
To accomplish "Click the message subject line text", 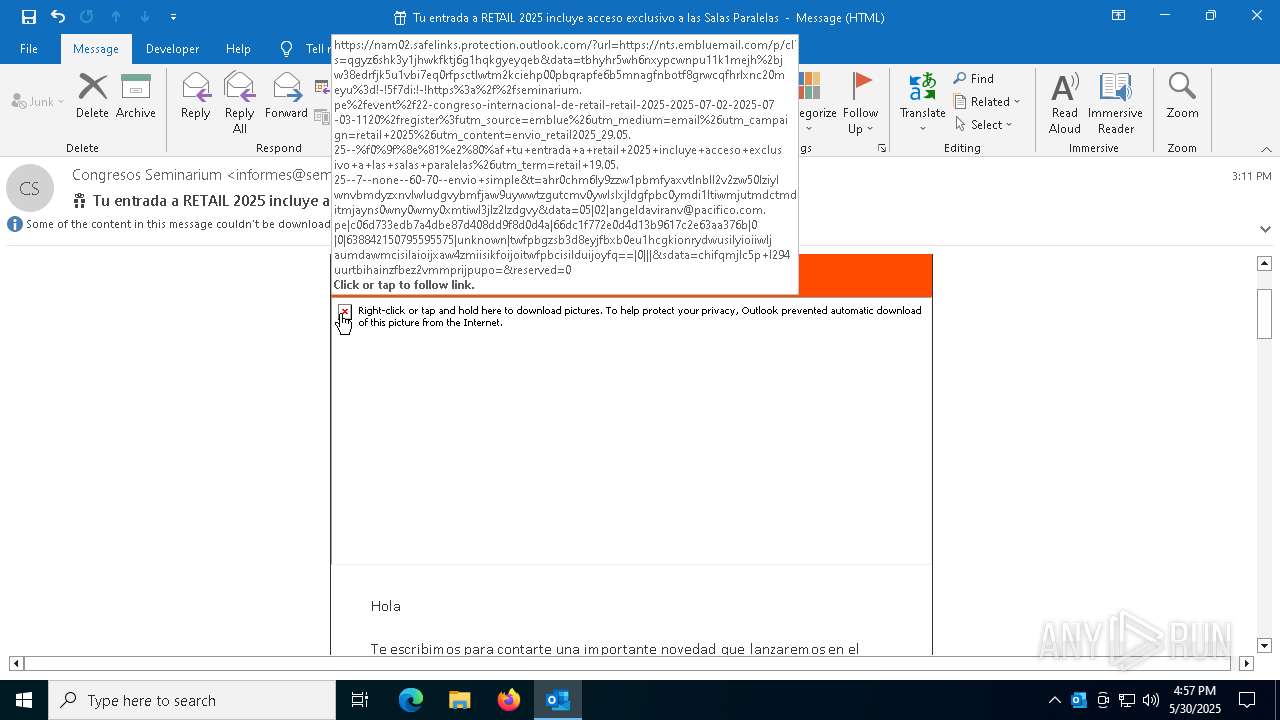I will coord(211,201).
